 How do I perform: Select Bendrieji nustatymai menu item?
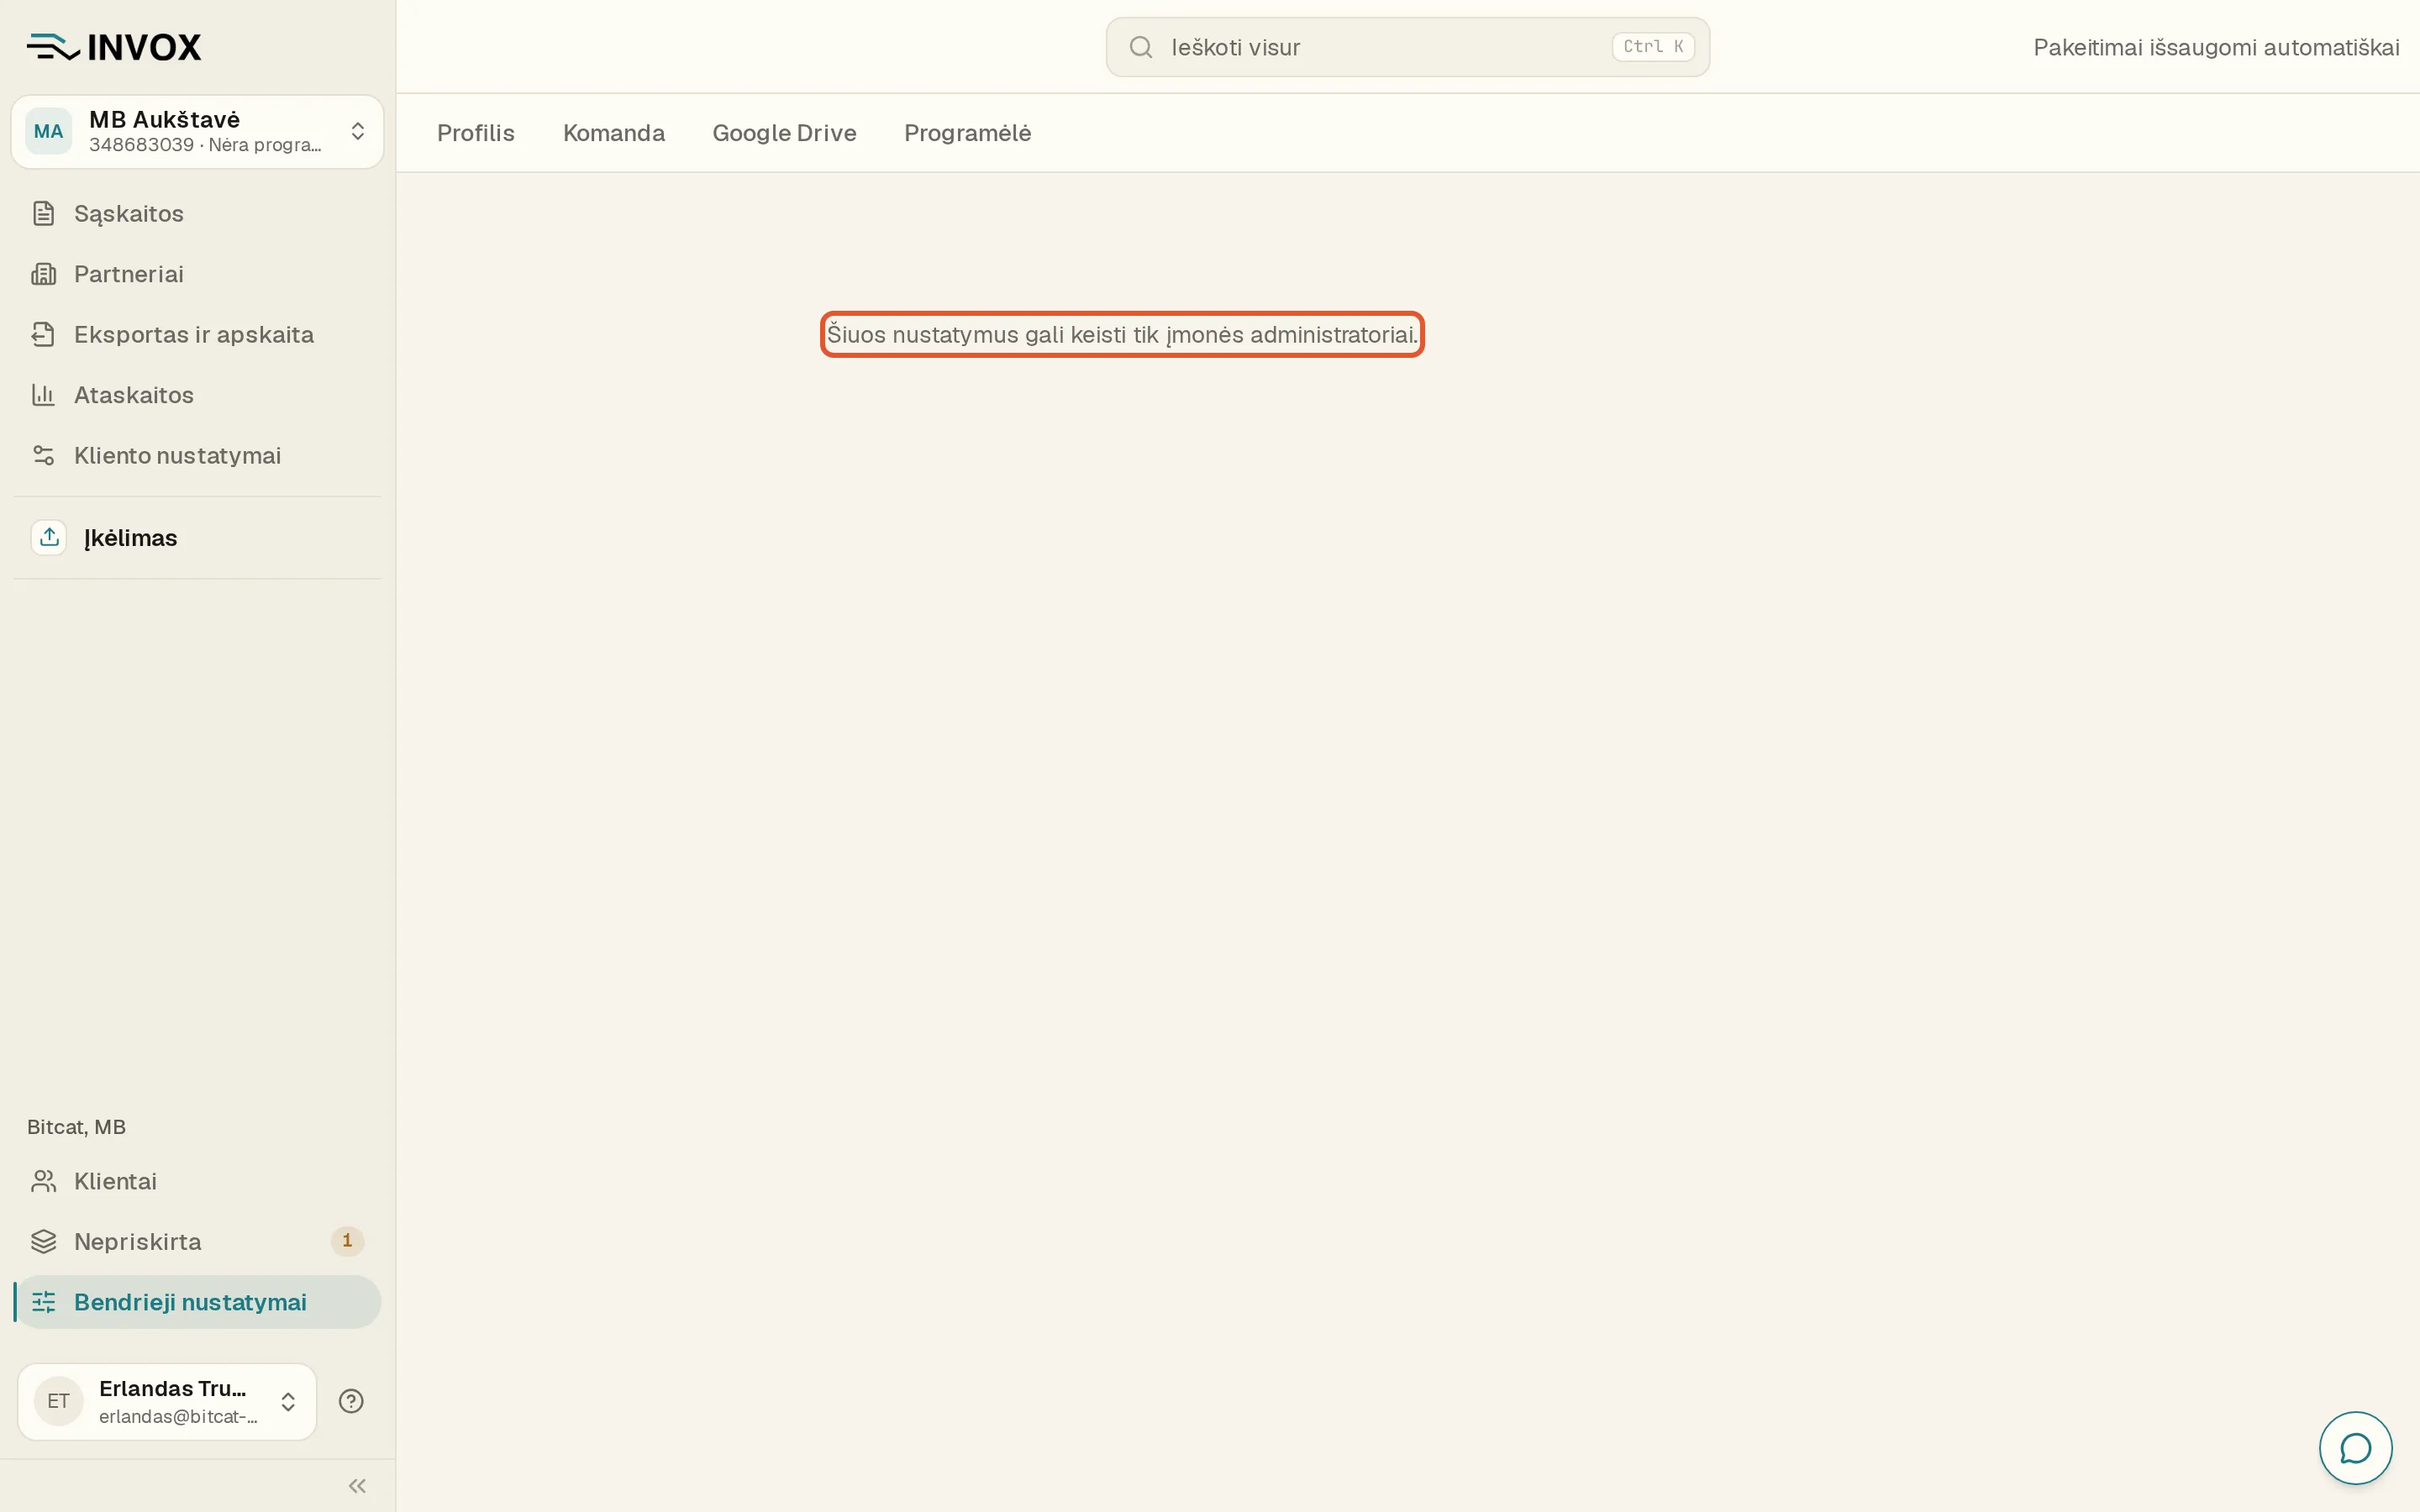[197, 1302]
